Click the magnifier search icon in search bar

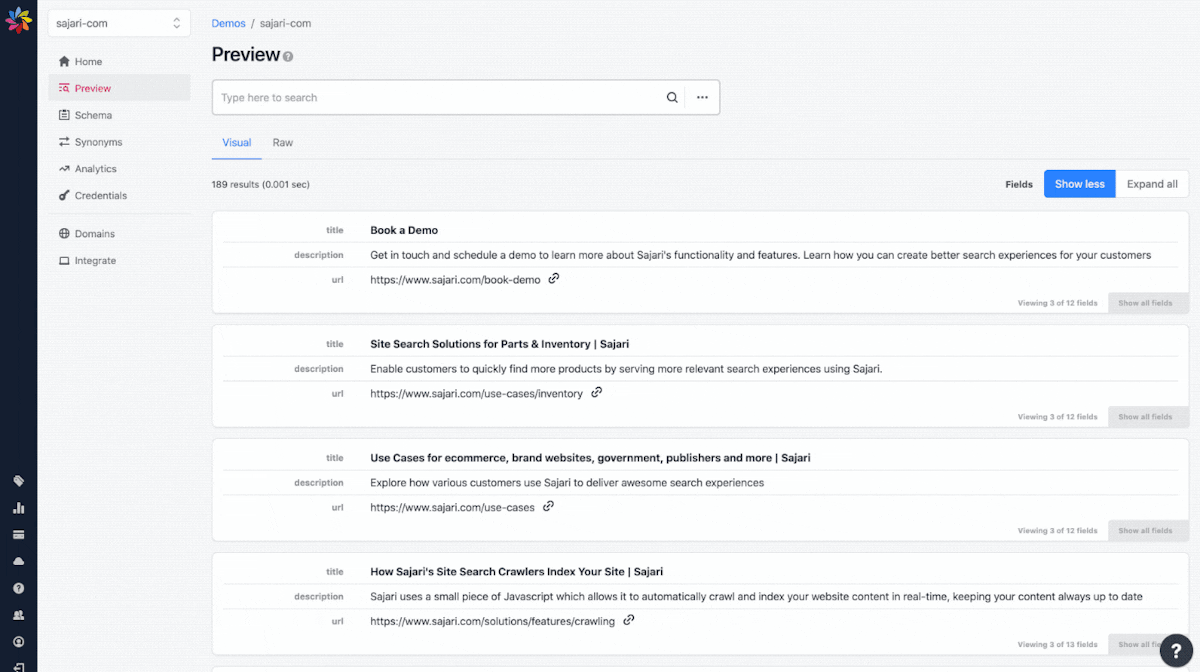click(x=672, y=98)
